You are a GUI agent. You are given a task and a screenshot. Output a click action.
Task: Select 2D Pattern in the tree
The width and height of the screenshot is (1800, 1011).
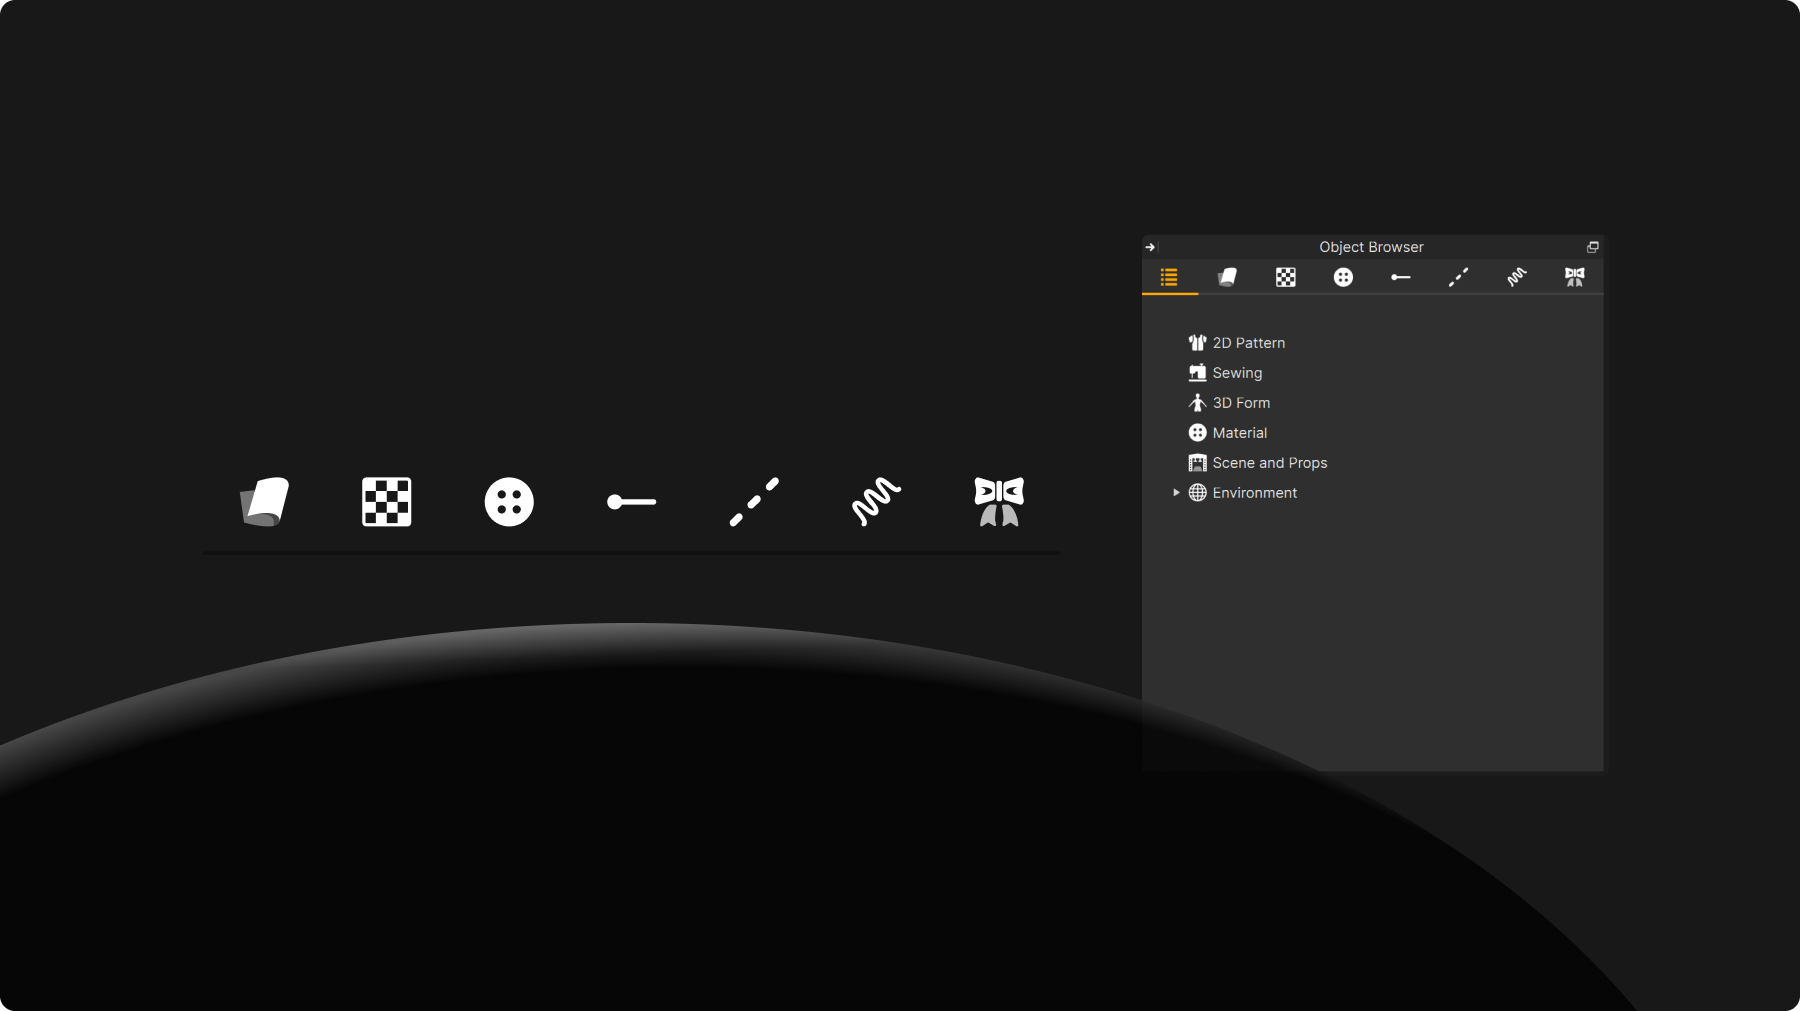[1249, 343]
